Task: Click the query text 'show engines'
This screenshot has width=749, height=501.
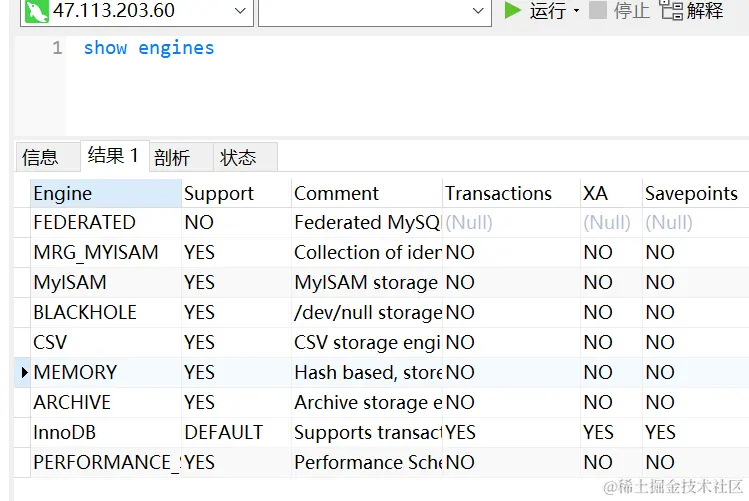Action: tap(149, 48)
